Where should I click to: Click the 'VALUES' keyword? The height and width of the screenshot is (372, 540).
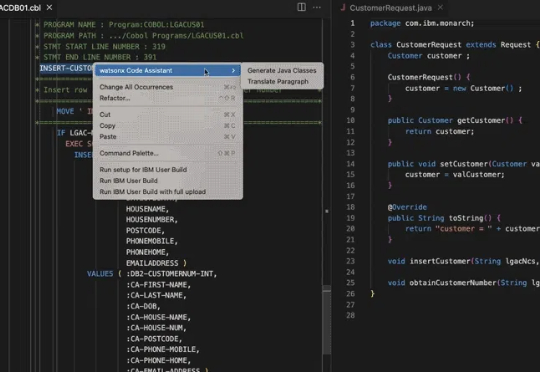click(x=100, y=274)
